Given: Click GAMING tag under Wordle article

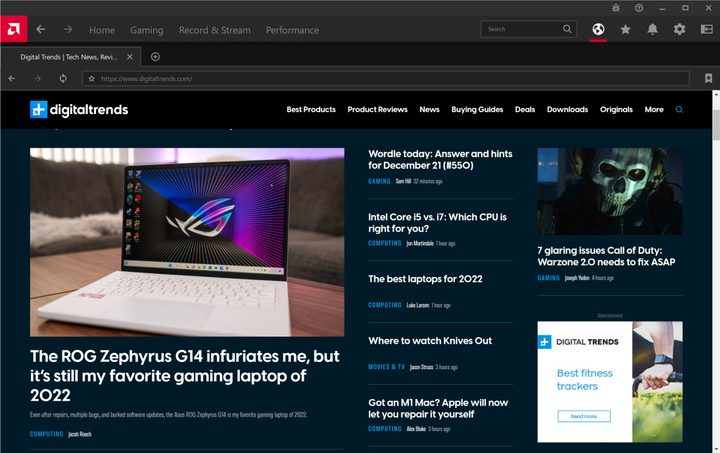Looking at the screenshot, I should [379, 181].
